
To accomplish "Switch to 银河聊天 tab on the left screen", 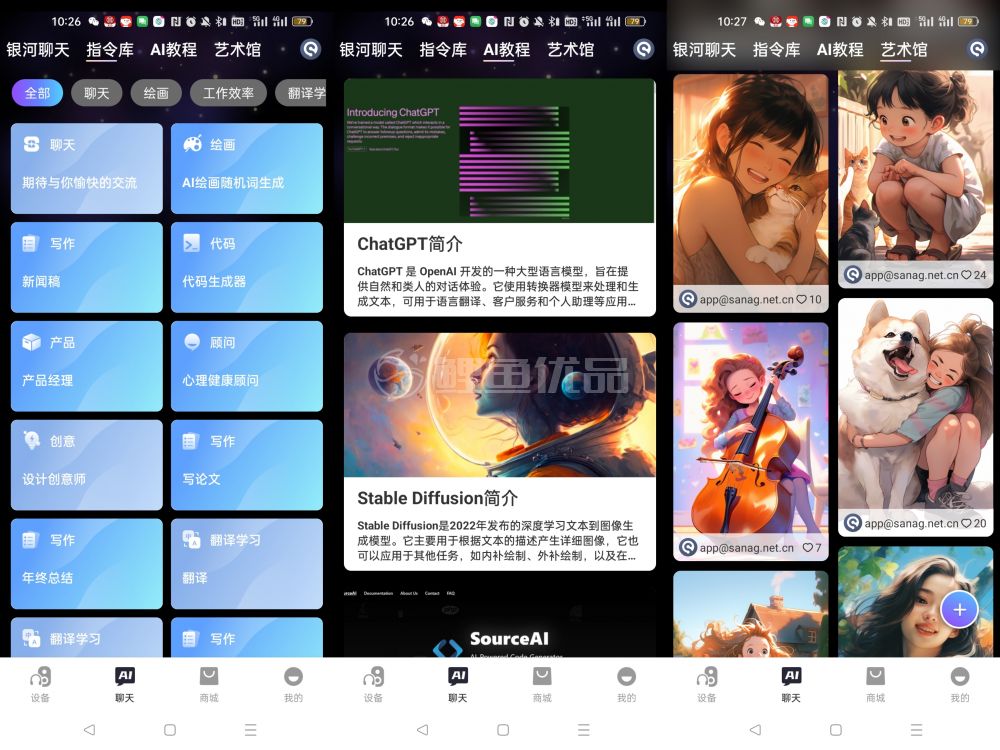I will (x=38, y=50).
